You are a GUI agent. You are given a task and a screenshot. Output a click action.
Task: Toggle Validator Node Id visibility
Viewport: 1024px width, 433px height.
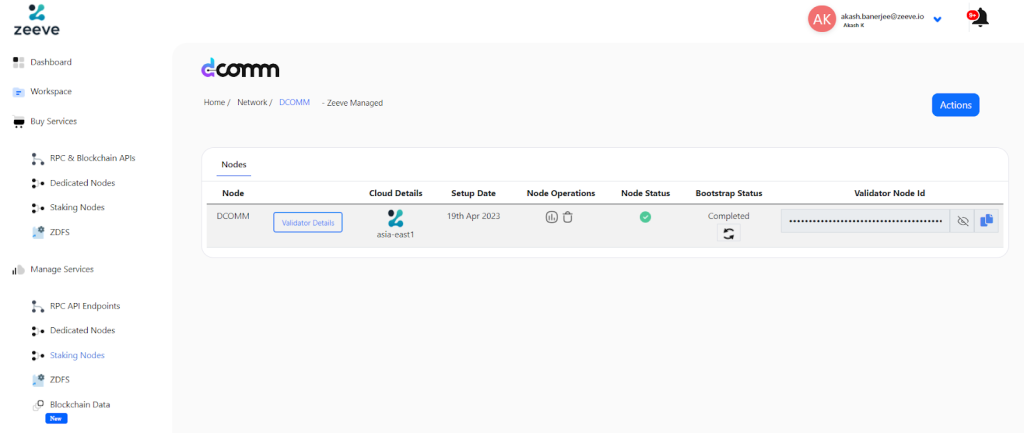pyautogui.click(x=962, y=221)
